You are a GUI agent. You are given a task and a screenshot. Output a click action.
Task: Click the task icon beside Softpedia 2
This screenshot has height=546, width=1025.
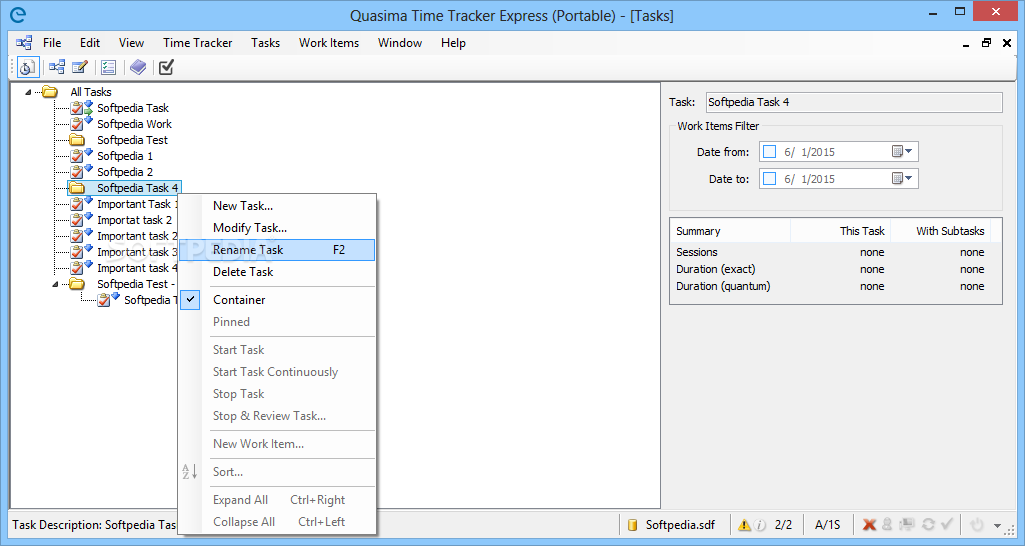(x=81, y=171)
